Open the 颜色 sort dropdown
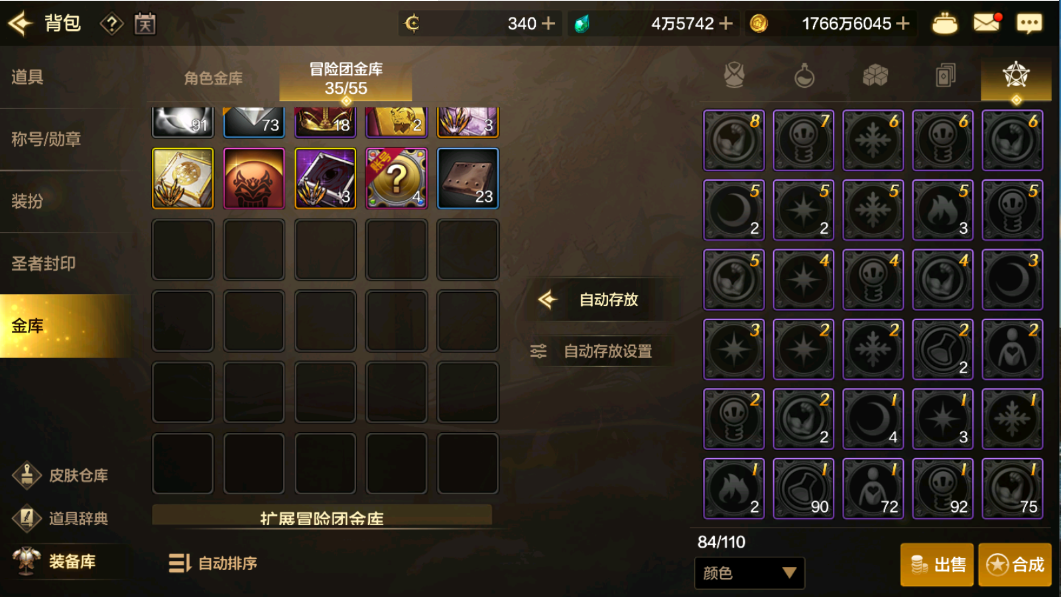The width and height of the screenshot is (1061, 597). [750, 573]
